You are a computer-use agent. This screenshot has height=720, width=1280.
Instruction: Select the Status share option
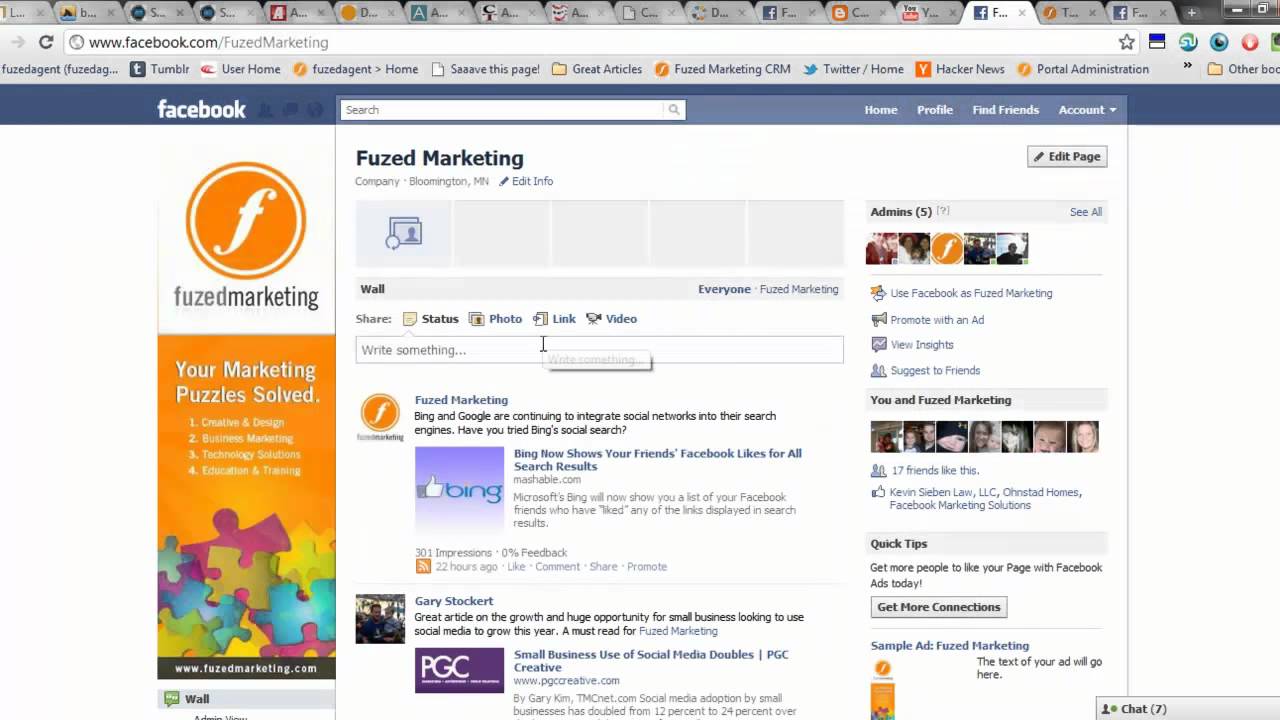[x=430, y=319]
